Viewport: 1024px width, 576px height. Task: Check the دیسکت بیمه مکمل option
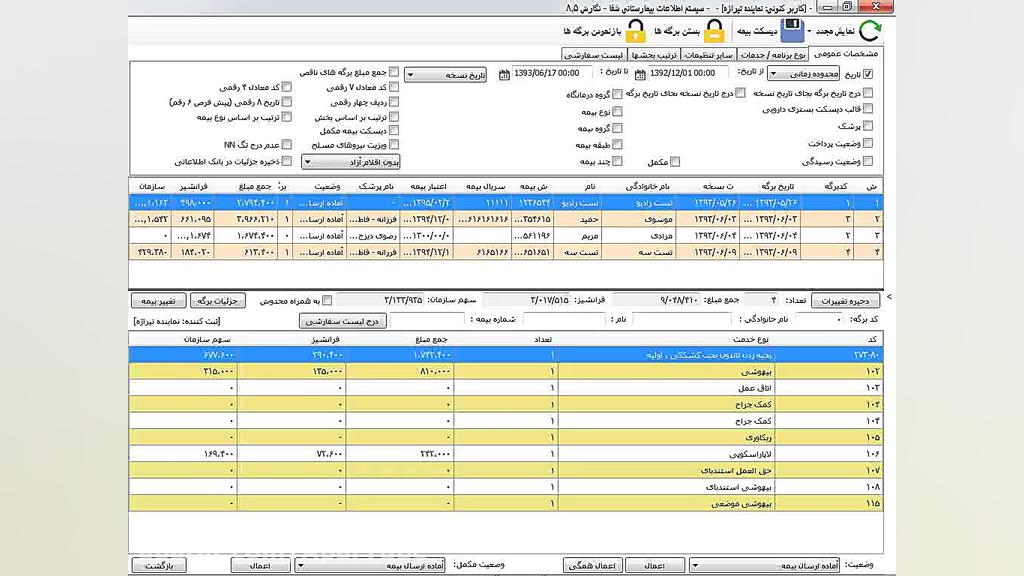[x=394, y=130]
